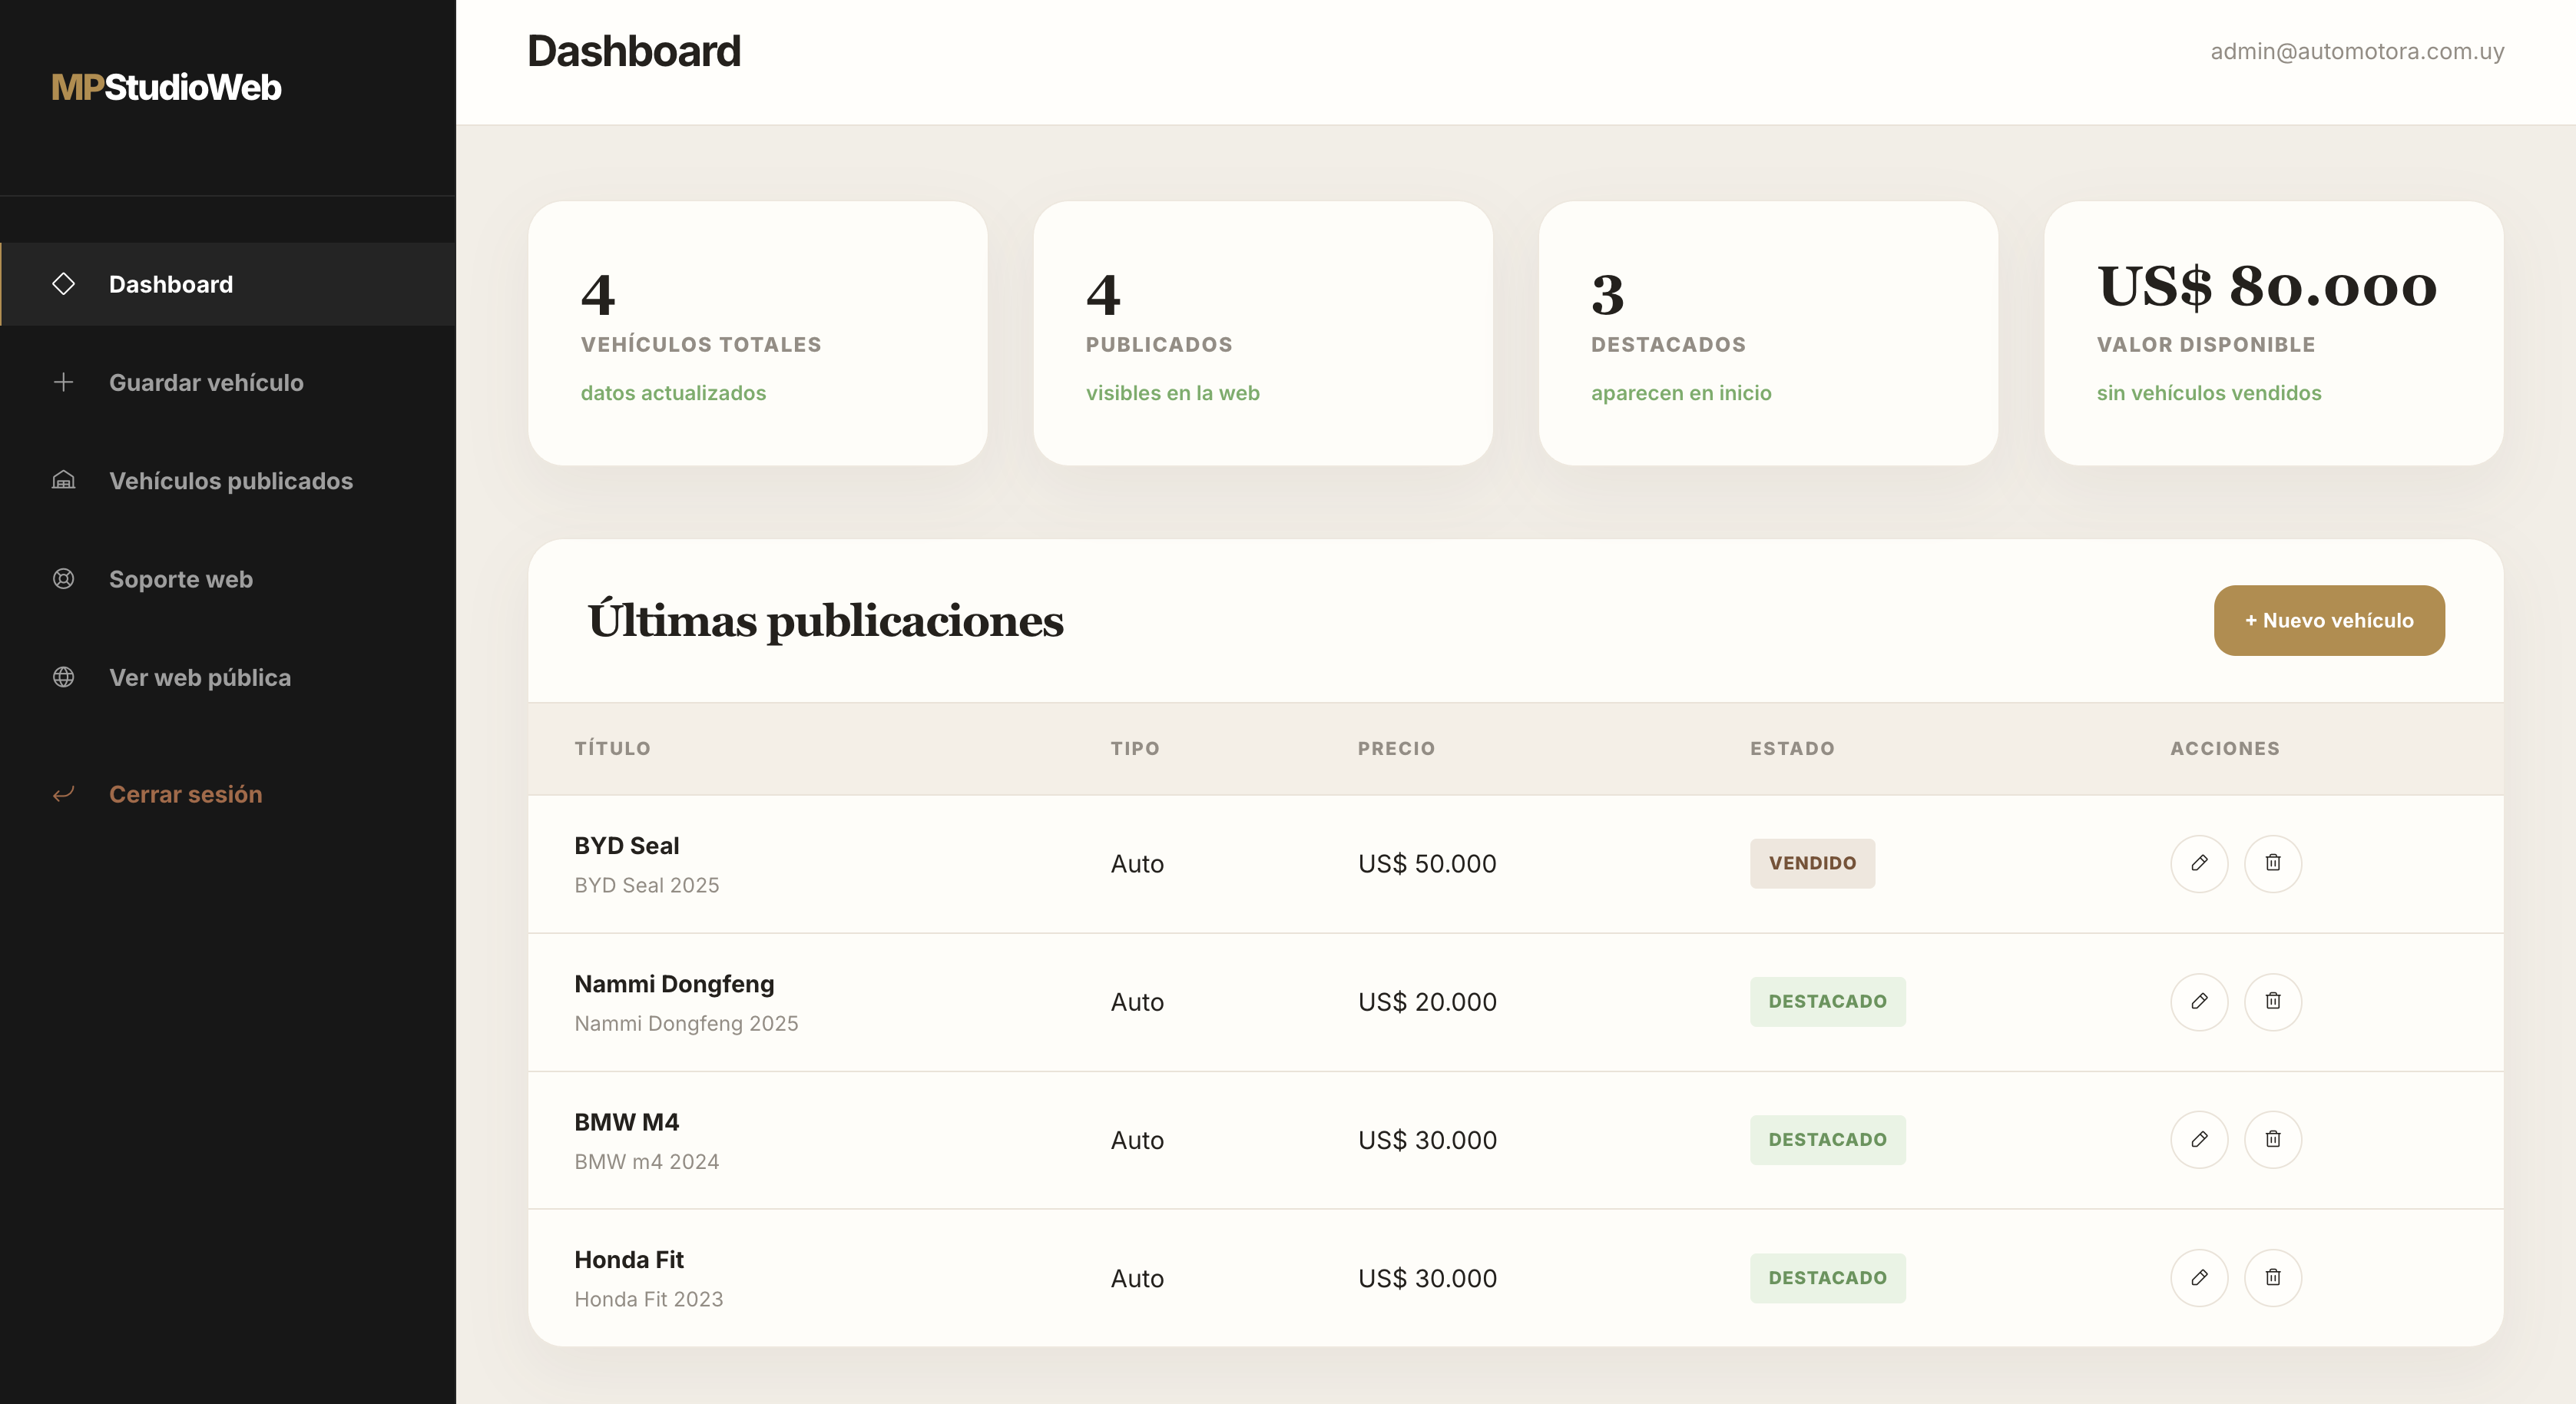The width and height of the screenshot is (2576, 1404).
Task: Select the Publicados stat card
Action: point(1263,333)
